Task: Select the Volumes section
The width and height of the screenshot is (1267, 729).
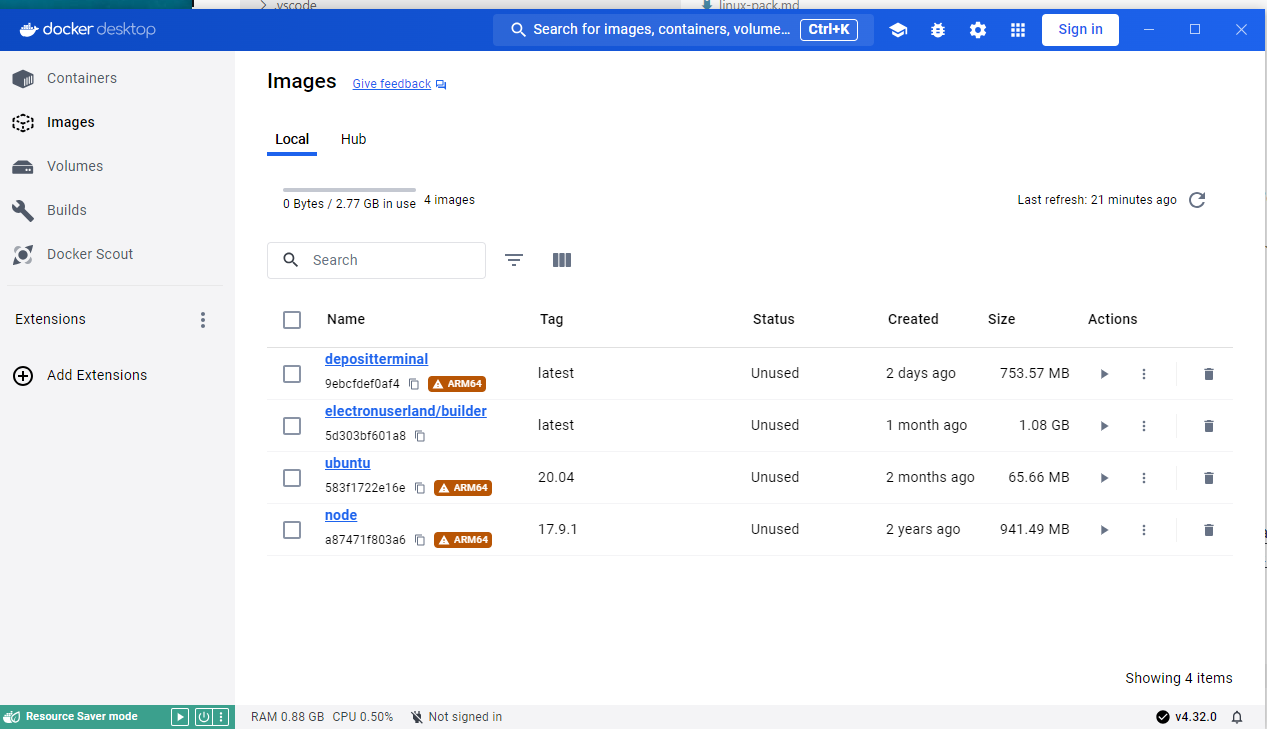Action: (75, 166)
